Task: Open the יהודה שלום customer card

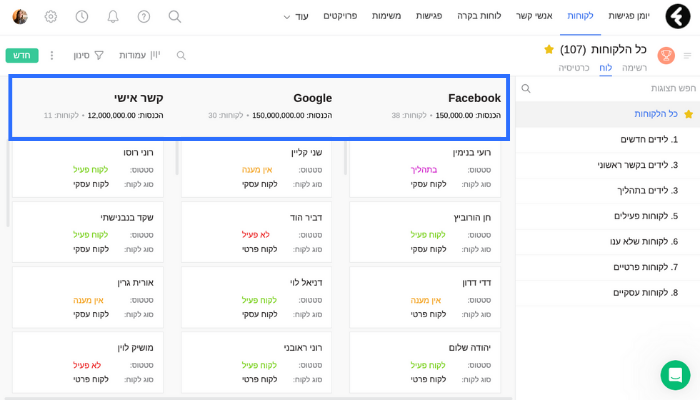Action: coord(425,362)
